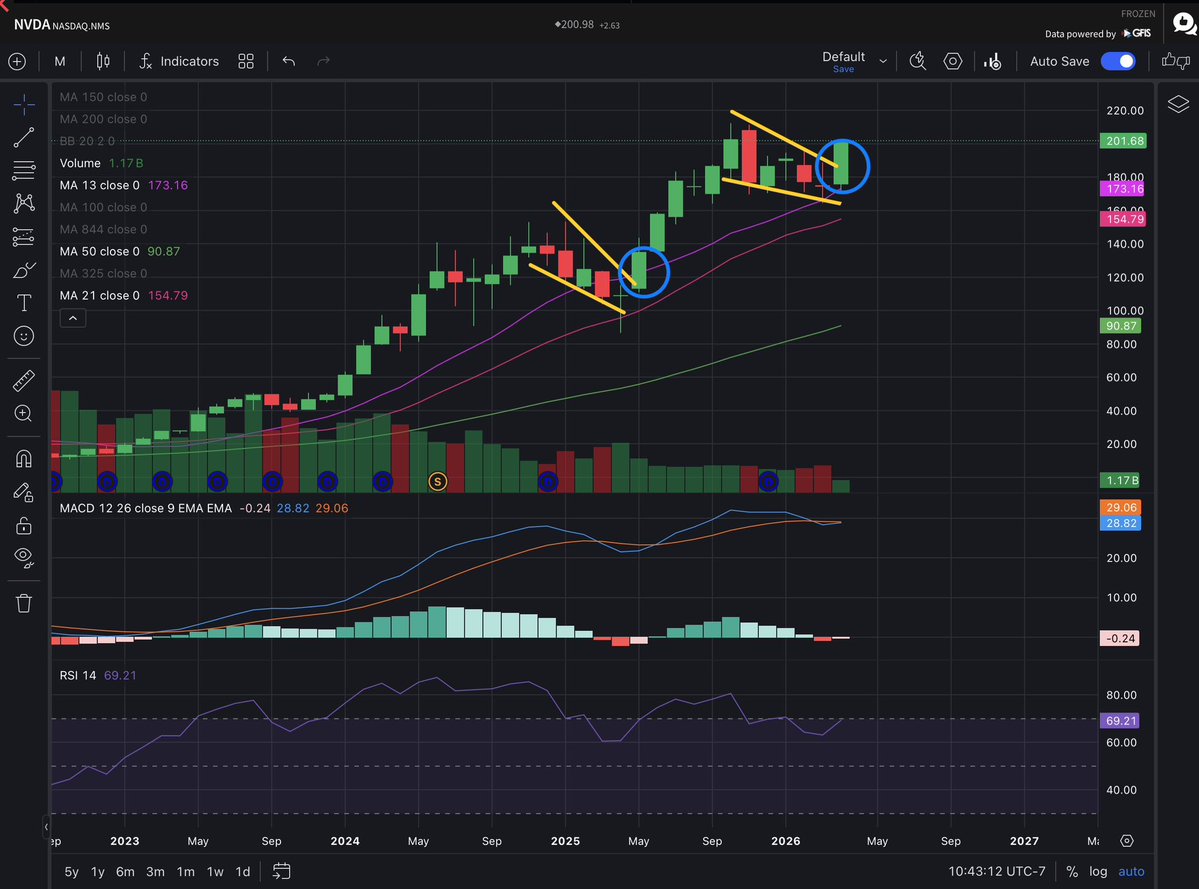Click the Save link under Default
Viewport: 1199px width, 889px height.
(843, 70)
